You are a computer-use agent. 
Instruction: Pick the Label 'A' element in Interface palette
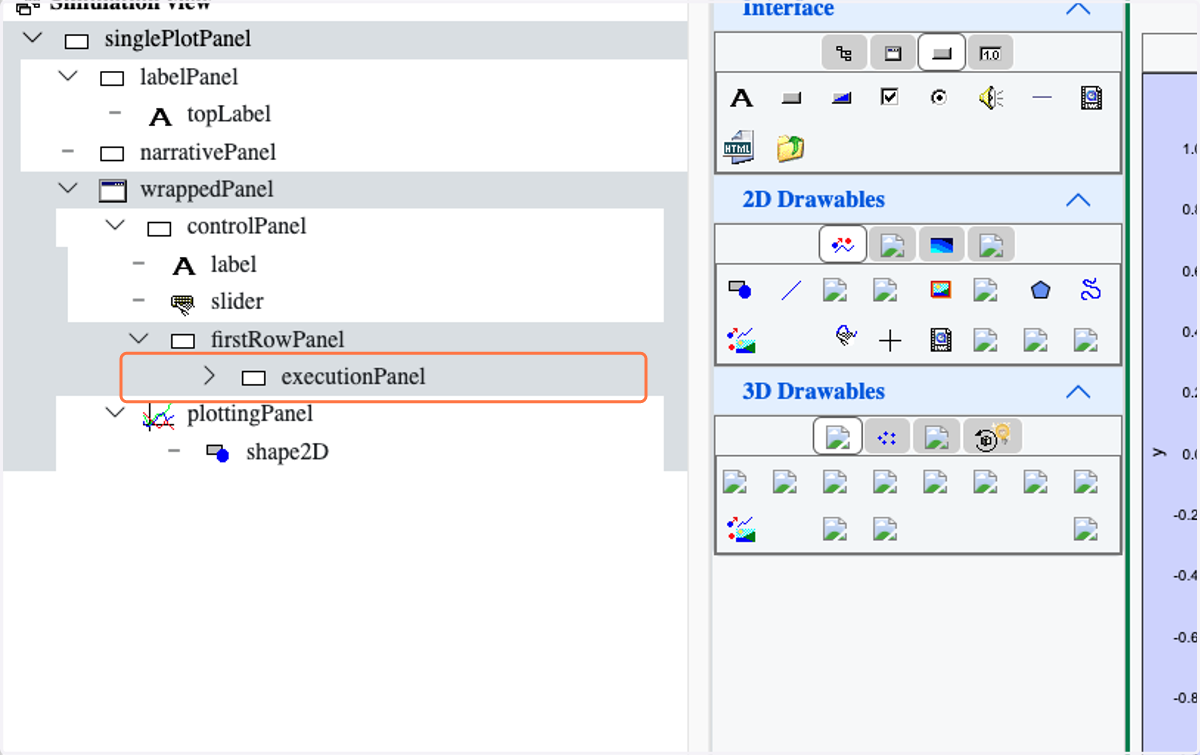pos(741,98)
